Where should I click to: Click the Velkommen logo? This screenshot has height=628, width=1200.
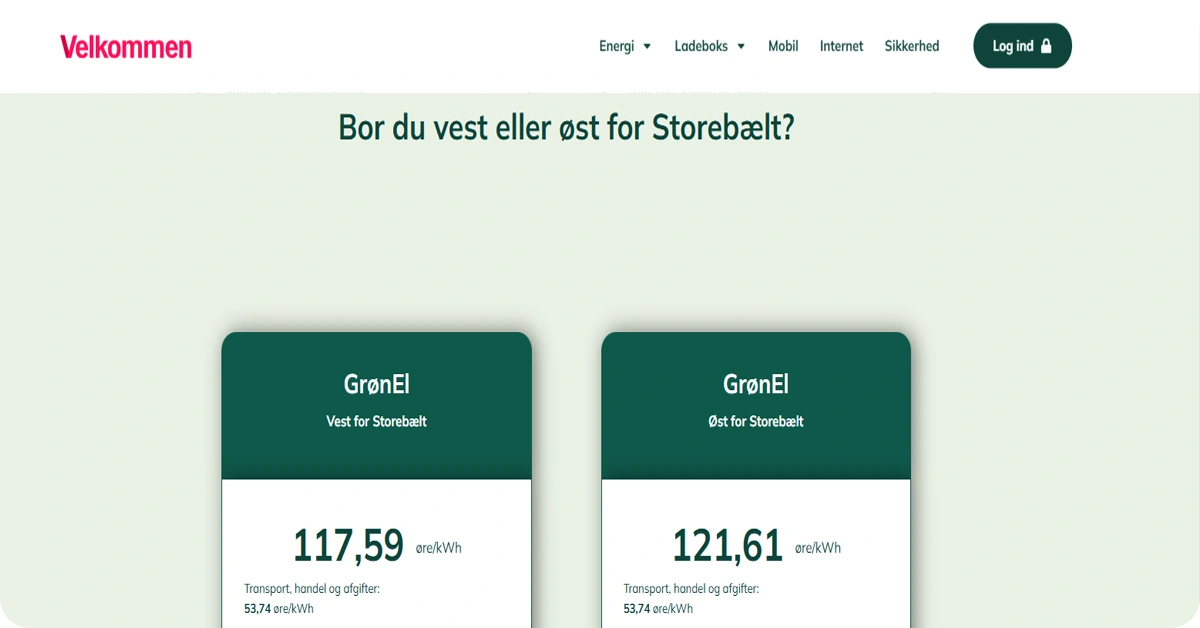point(126,46)
